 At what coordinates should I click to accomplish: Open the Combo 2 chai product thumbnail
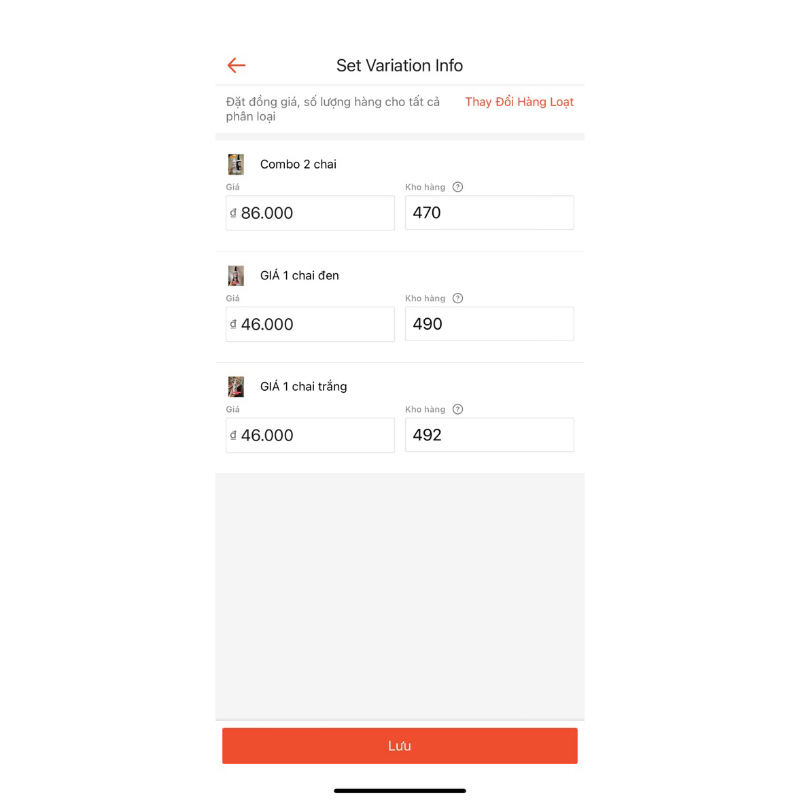click(236, 164)
